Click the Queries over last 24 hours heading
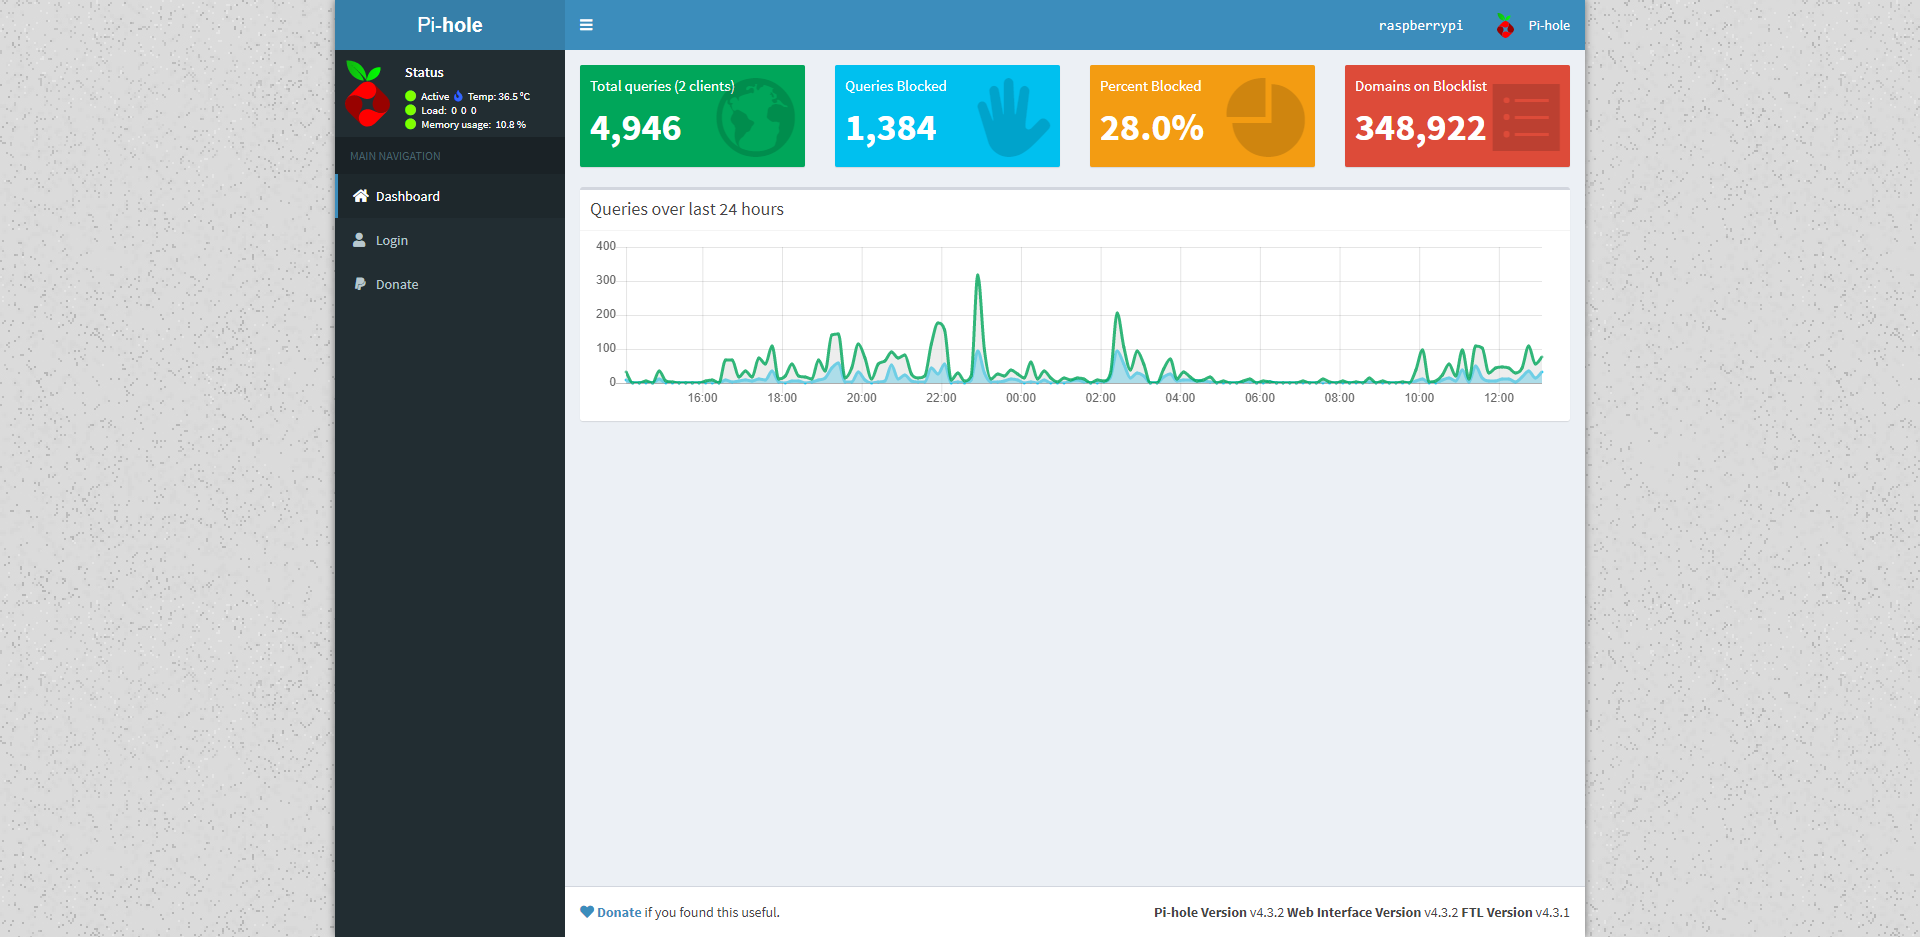Image resolution: width=1920 pixels, height=937 pixels. click(x=687, y=209)
